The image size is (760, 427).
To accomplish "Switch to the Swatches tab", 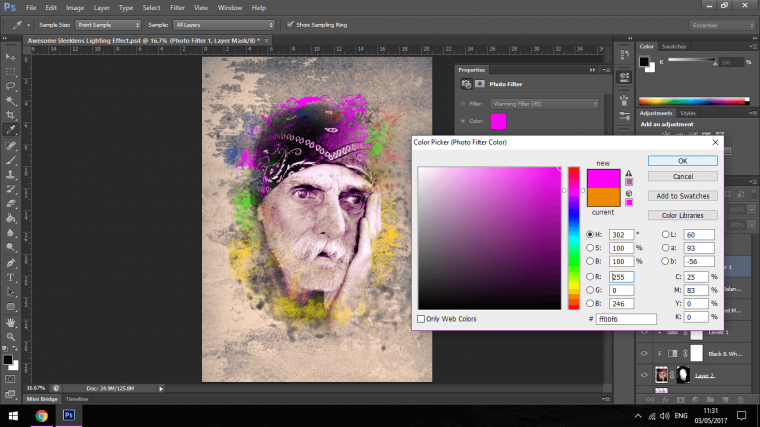I will tap(674, 47).
